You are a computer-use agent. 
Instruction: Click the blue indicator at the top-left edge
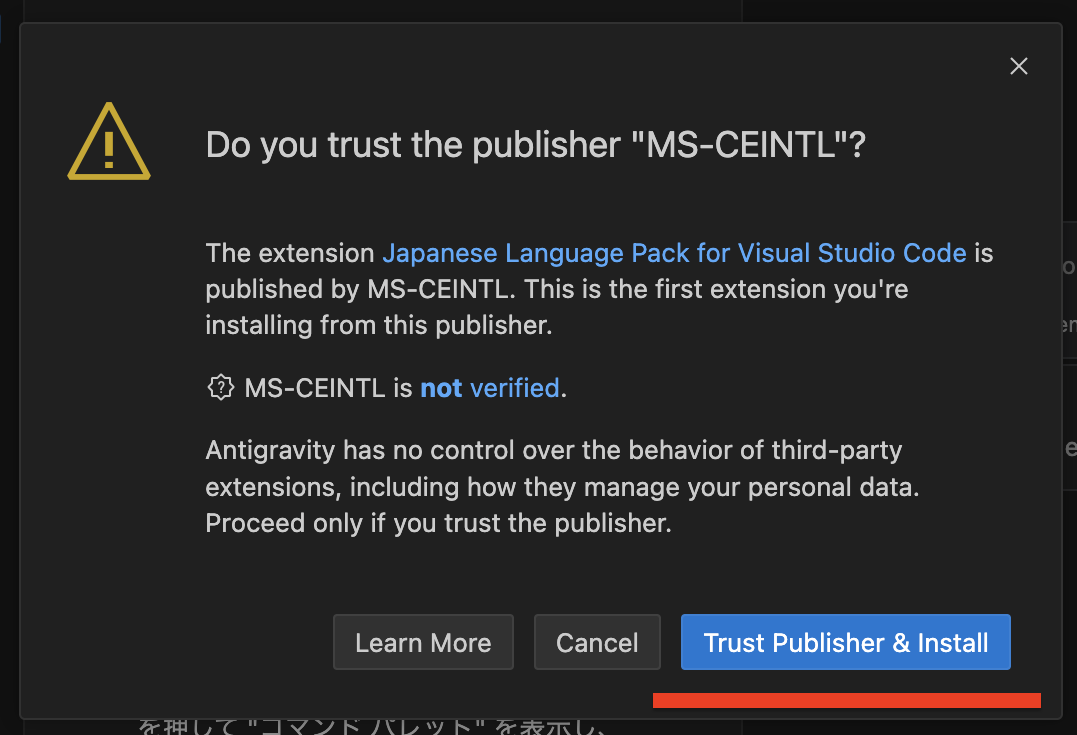pos(2,27)
